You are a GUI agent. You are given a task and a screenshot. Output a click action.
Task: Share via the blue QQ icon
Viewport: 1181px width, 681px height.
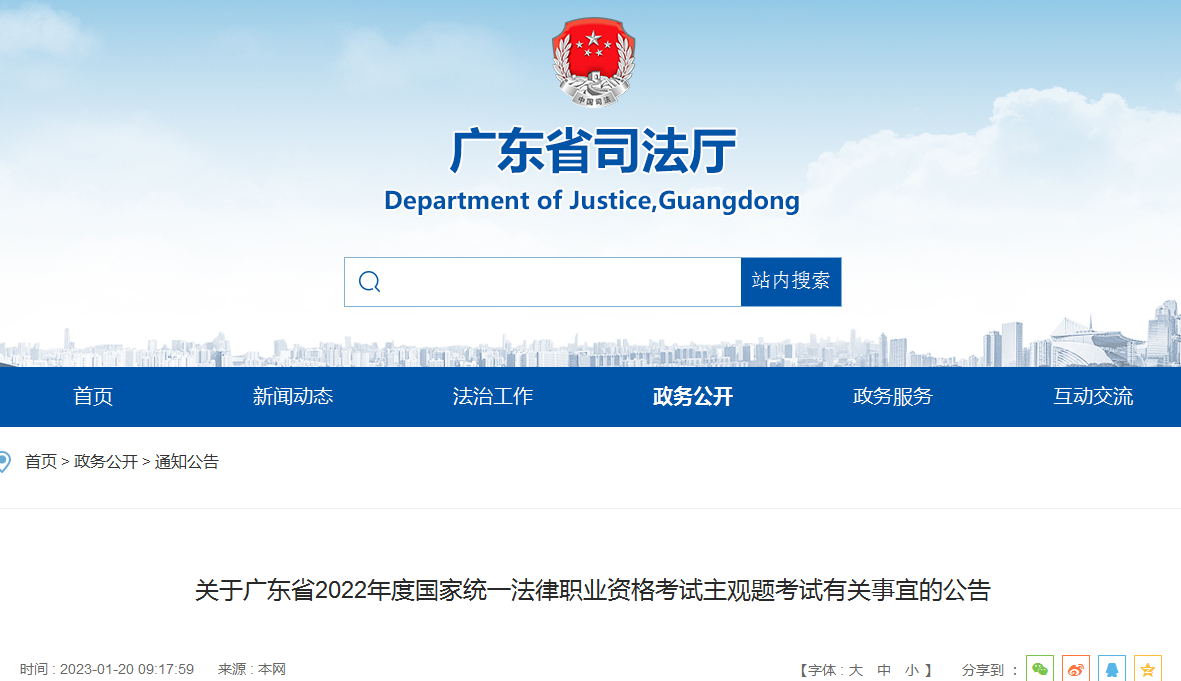point(1112,669)
